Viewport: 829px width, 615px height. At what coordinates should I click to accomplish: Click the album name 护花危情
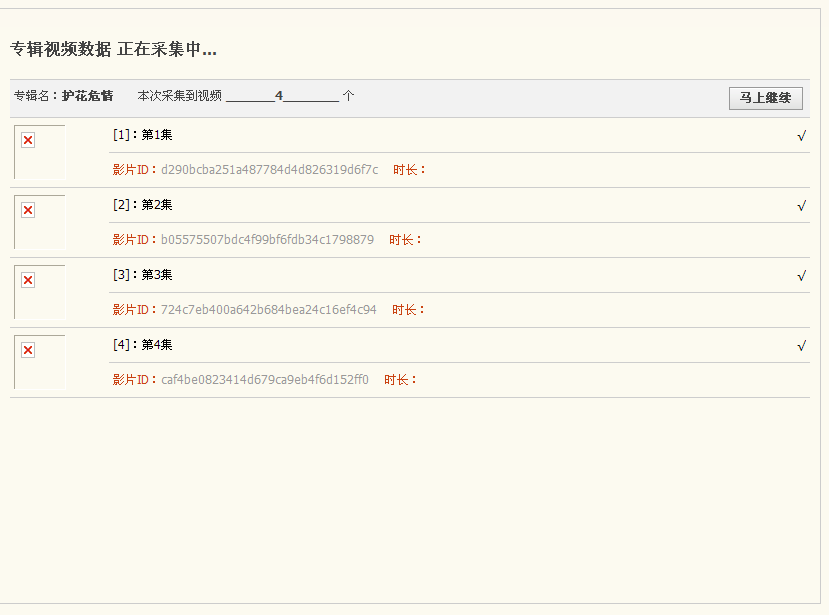coord(87,96)
